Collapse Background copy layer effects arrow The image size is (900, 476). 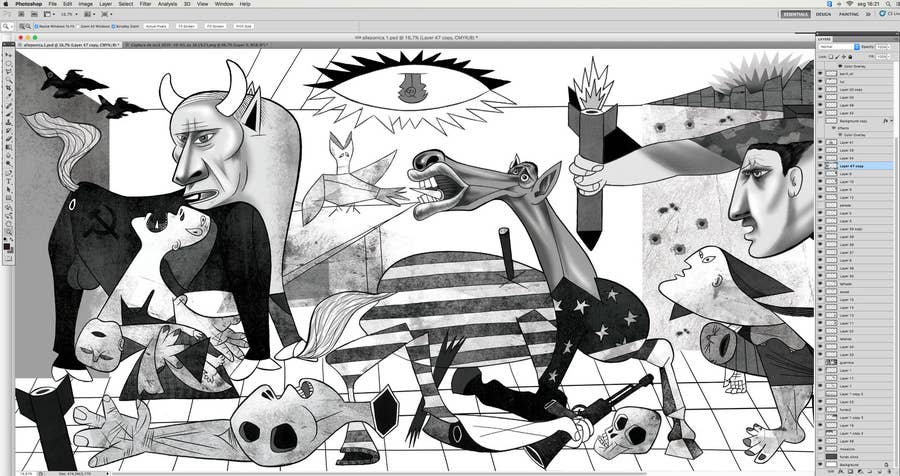coord(891,121)
